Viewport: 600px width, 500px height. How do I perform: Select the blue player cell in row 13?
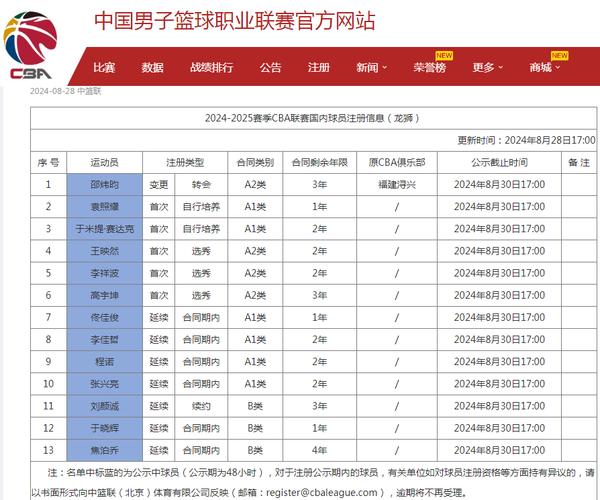click(x=104, y=451)
